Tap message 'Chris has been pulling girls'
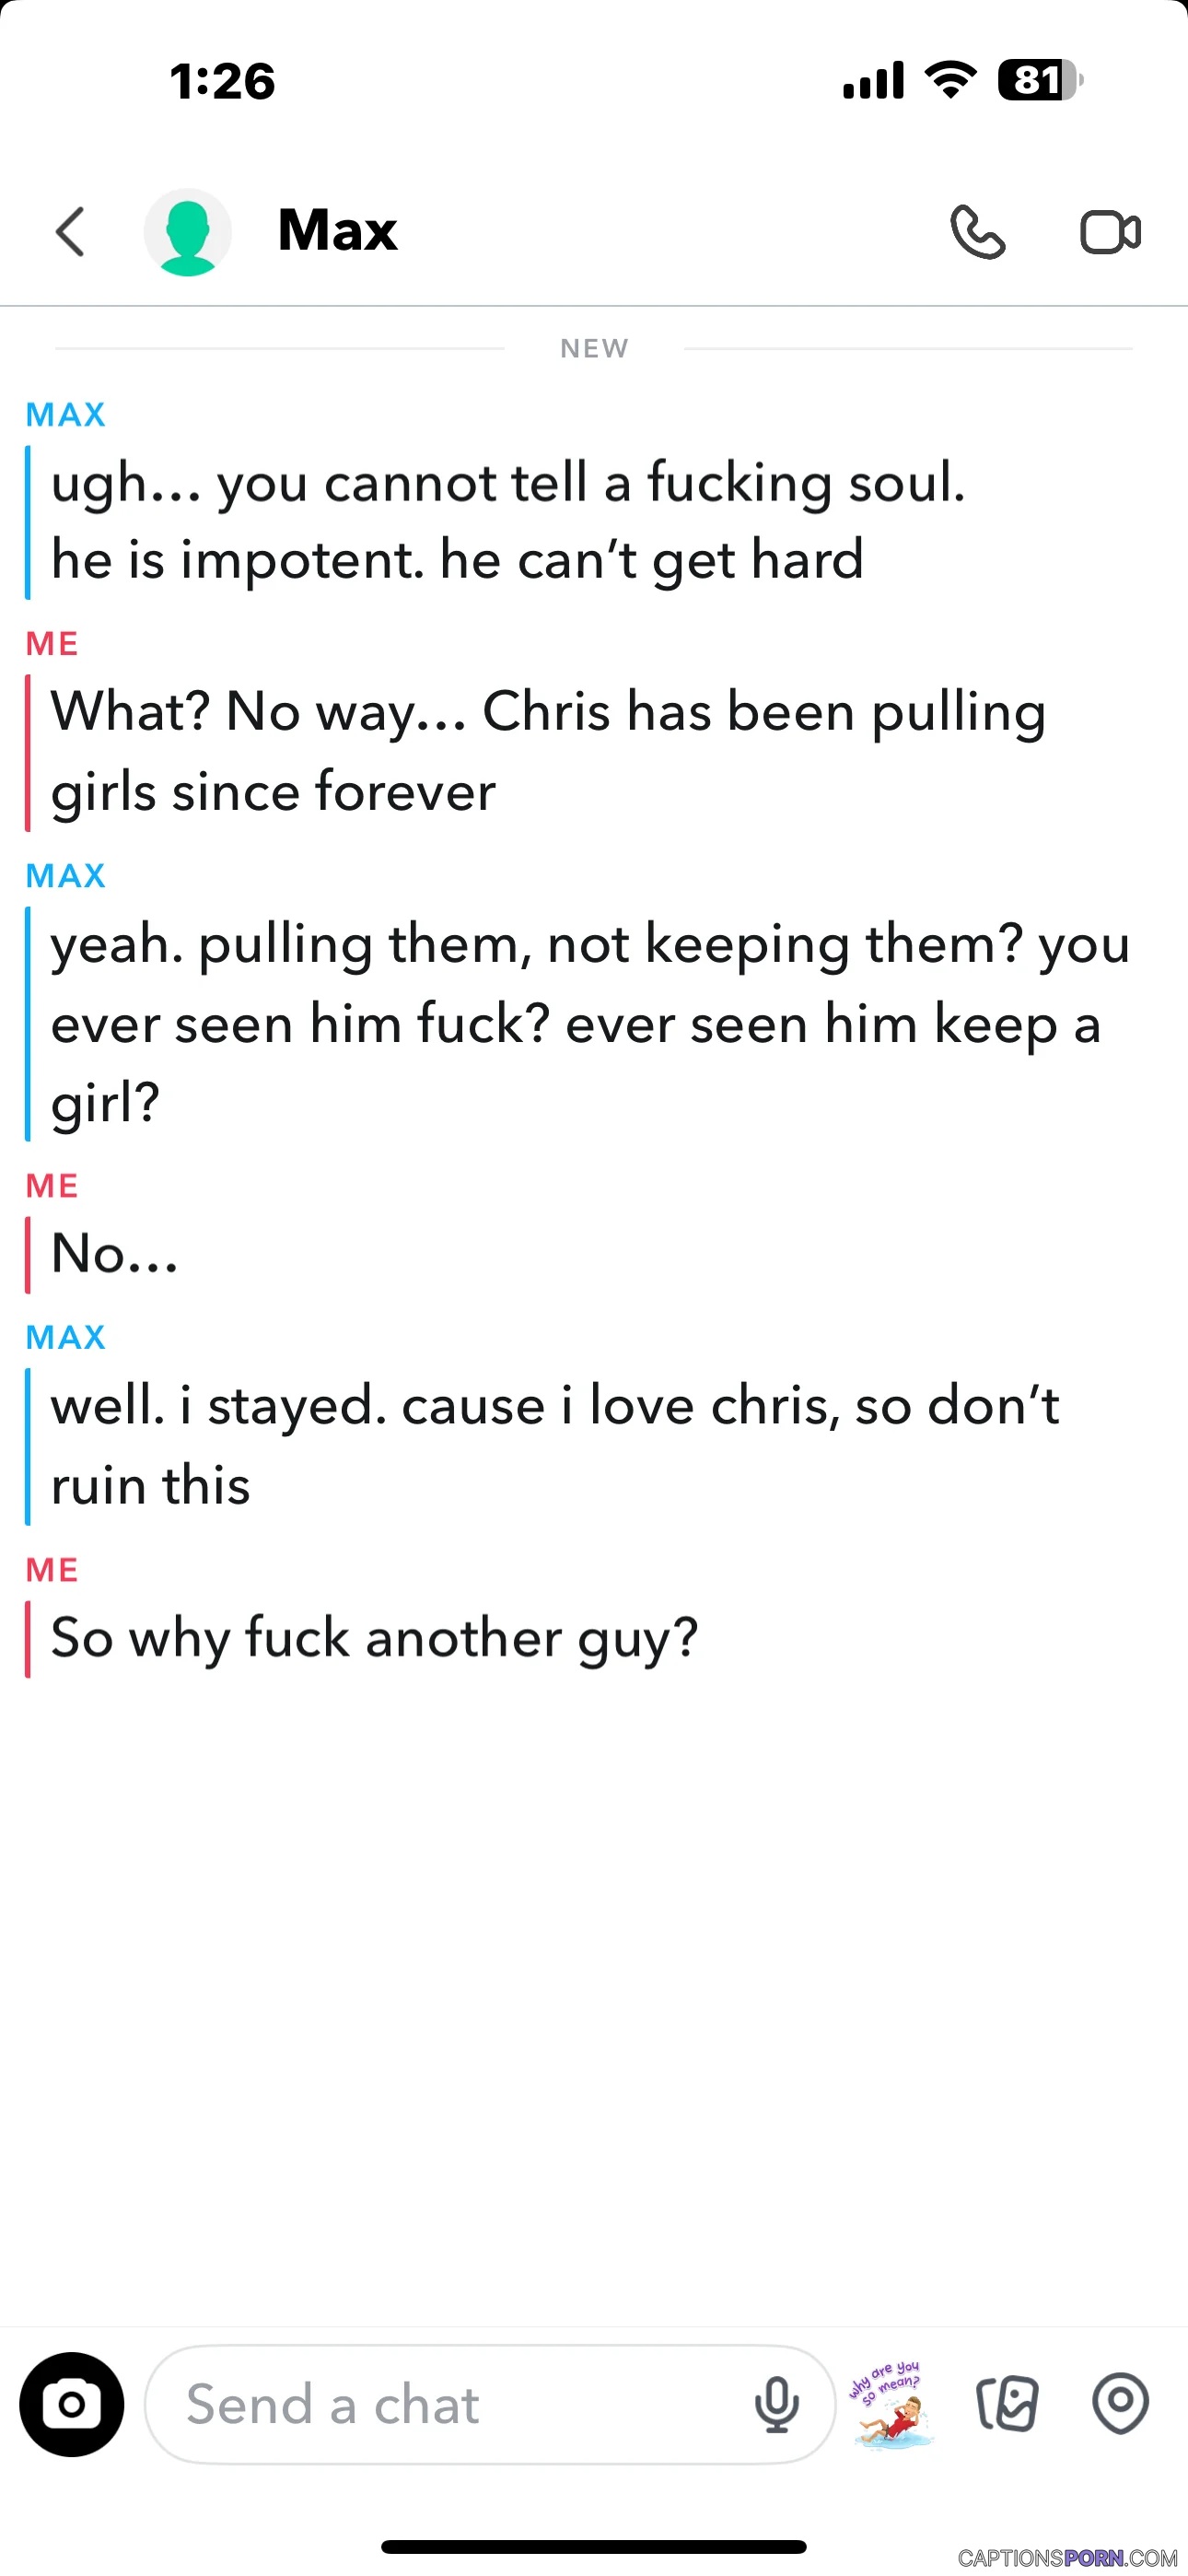Viewport: 1188px width, 2576px height. click(x=548, y=752)
